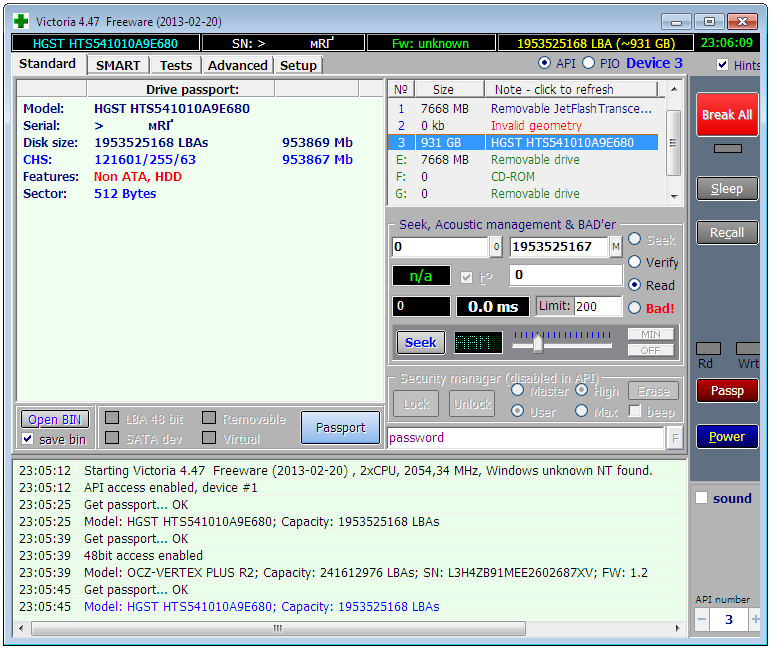The image size is (772, 648).
Task: Click the Seek button
Action: [x=420, y=342]
